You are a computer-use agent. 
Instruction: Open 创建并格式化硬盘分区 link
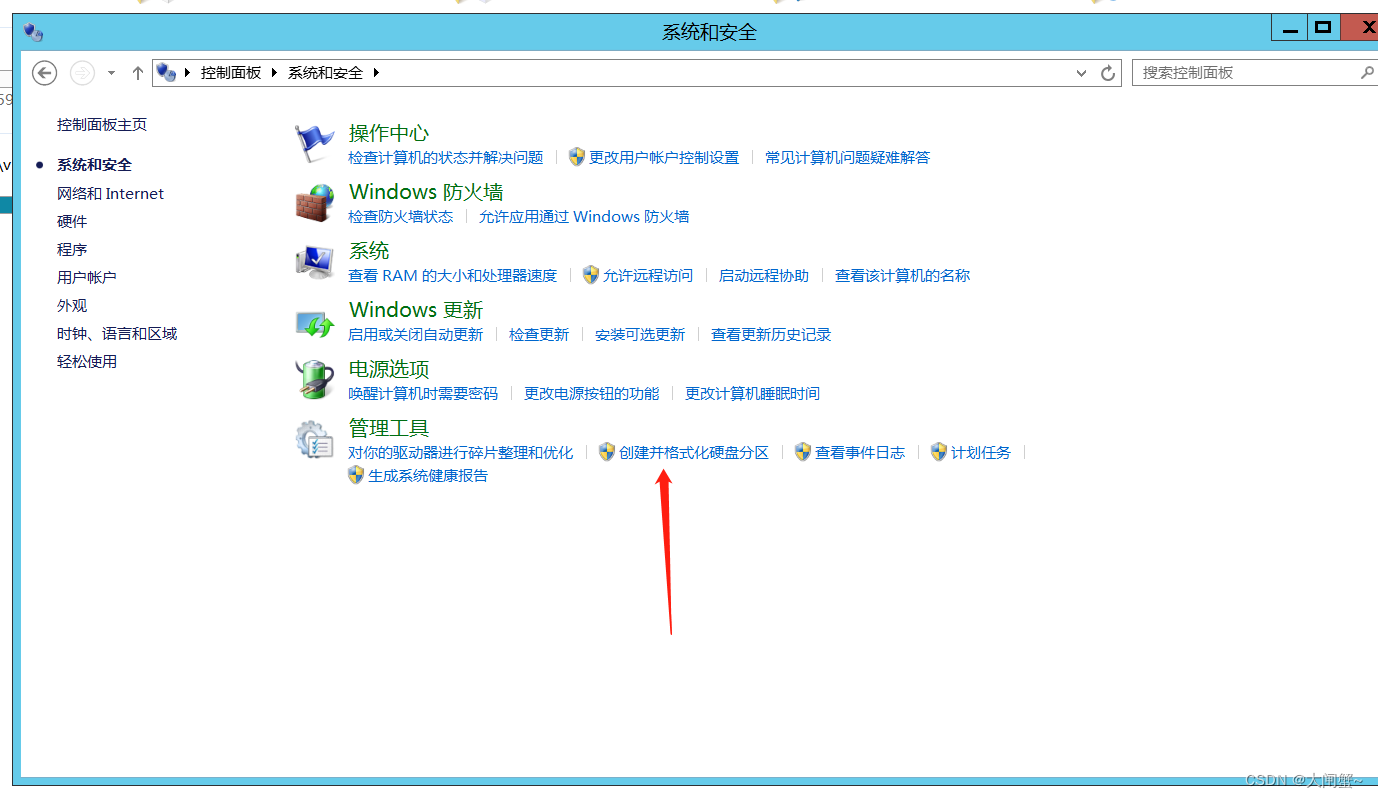(694, 453)
